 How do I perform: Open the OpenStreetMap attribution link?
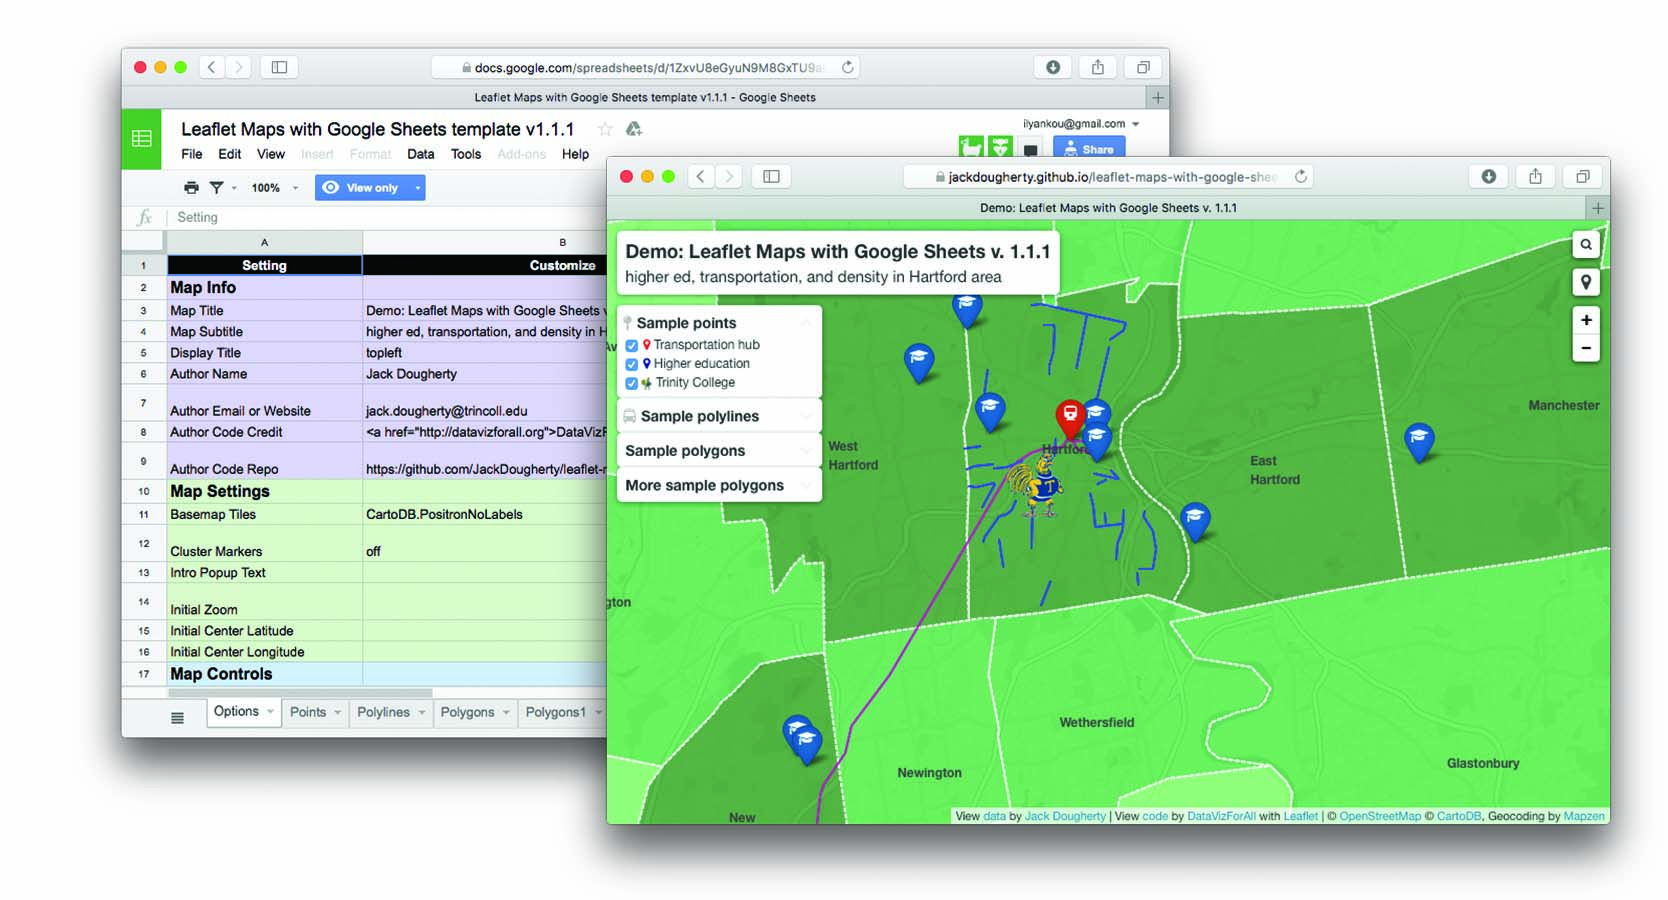click(x=1380, y=816)
